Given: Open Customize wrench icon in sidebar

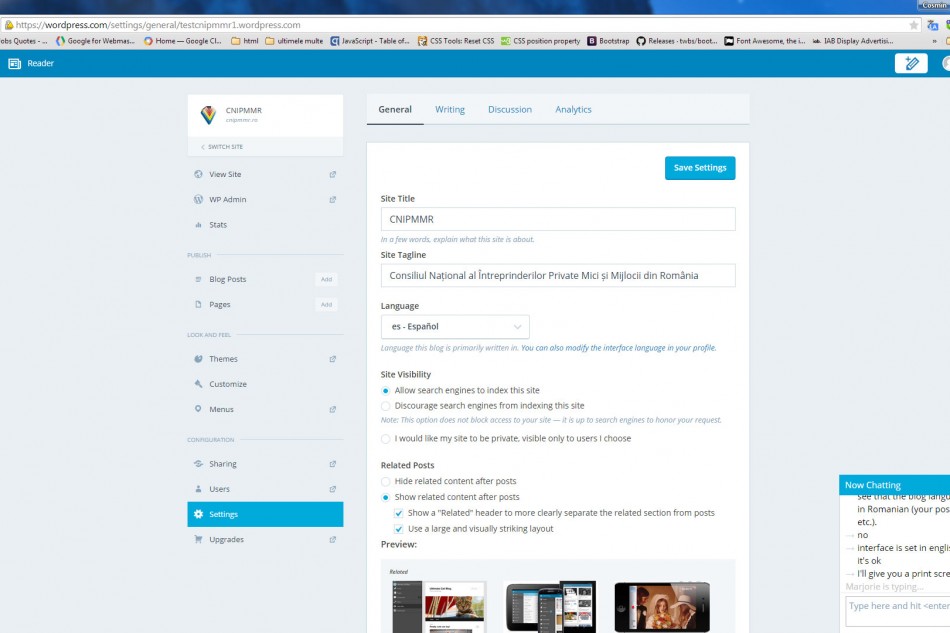Looking at the screenshot, I should tap(199, 384).
